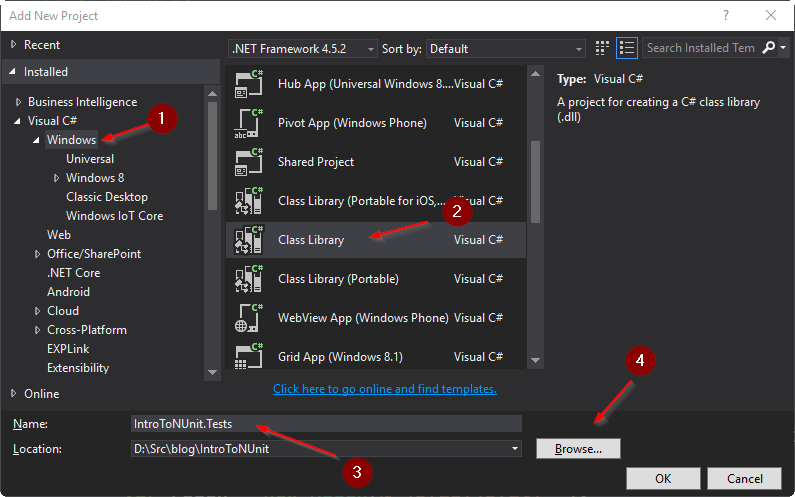Click the Shared Project template icon

pos(248,162)
